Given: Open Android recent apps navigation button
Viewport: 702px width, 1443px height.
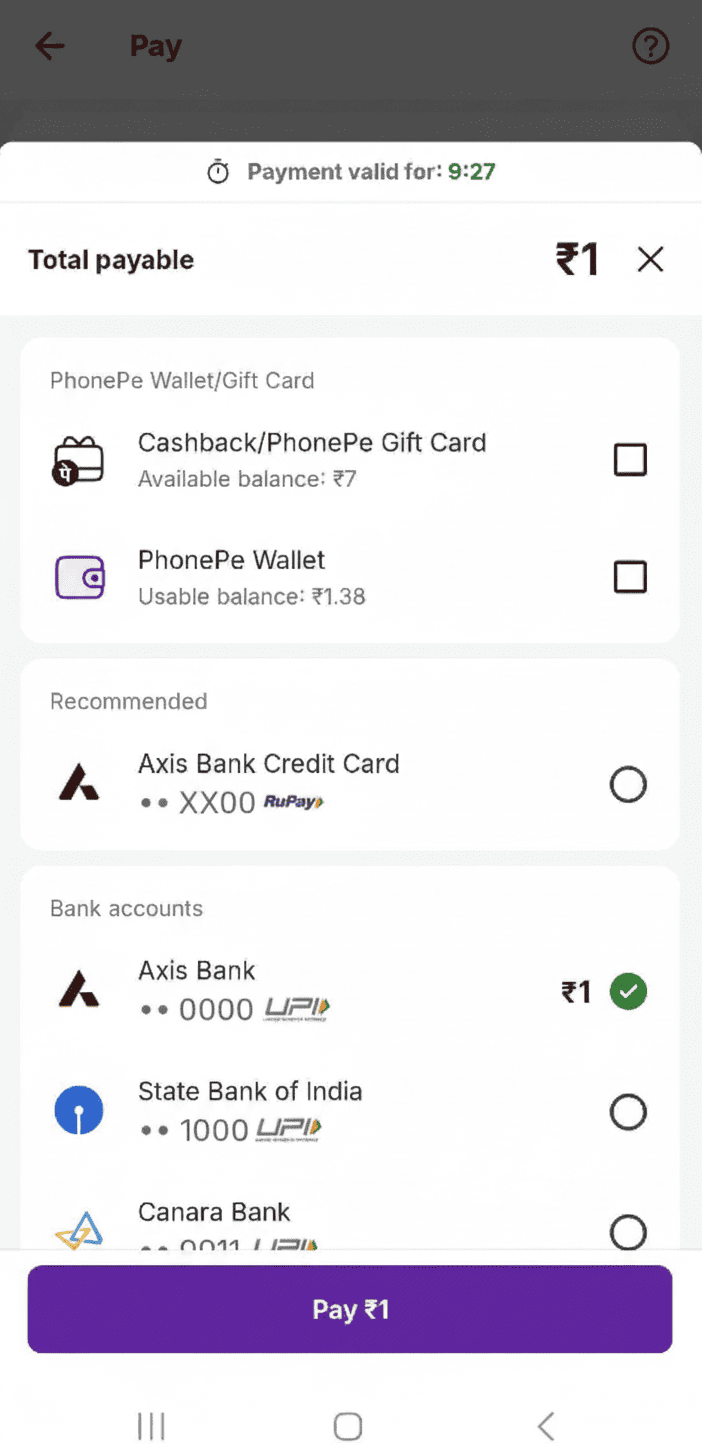Looking at the screenshot, I should (x=151, y=1426).
